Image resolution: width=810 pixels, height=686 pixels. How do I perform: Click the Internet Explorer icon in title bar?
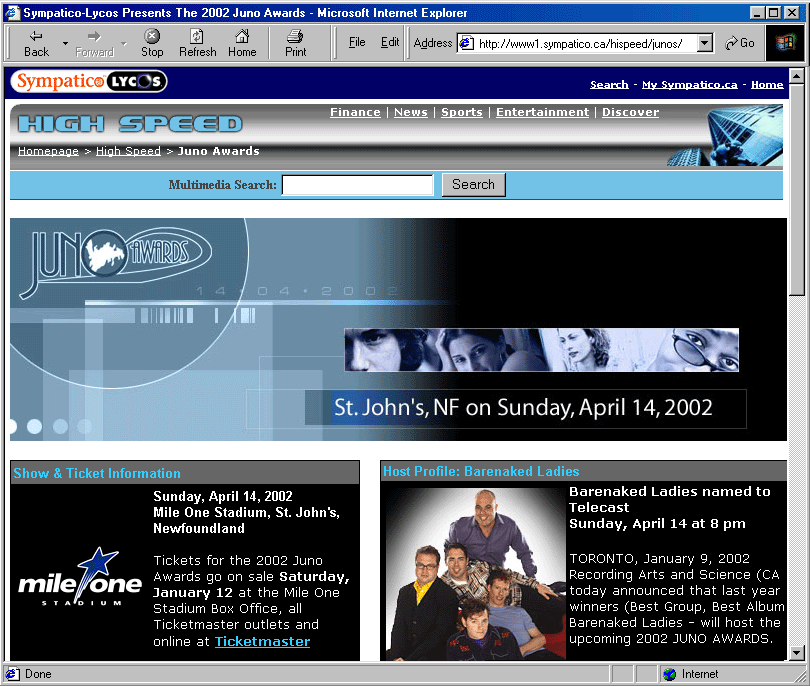point(12,12)
